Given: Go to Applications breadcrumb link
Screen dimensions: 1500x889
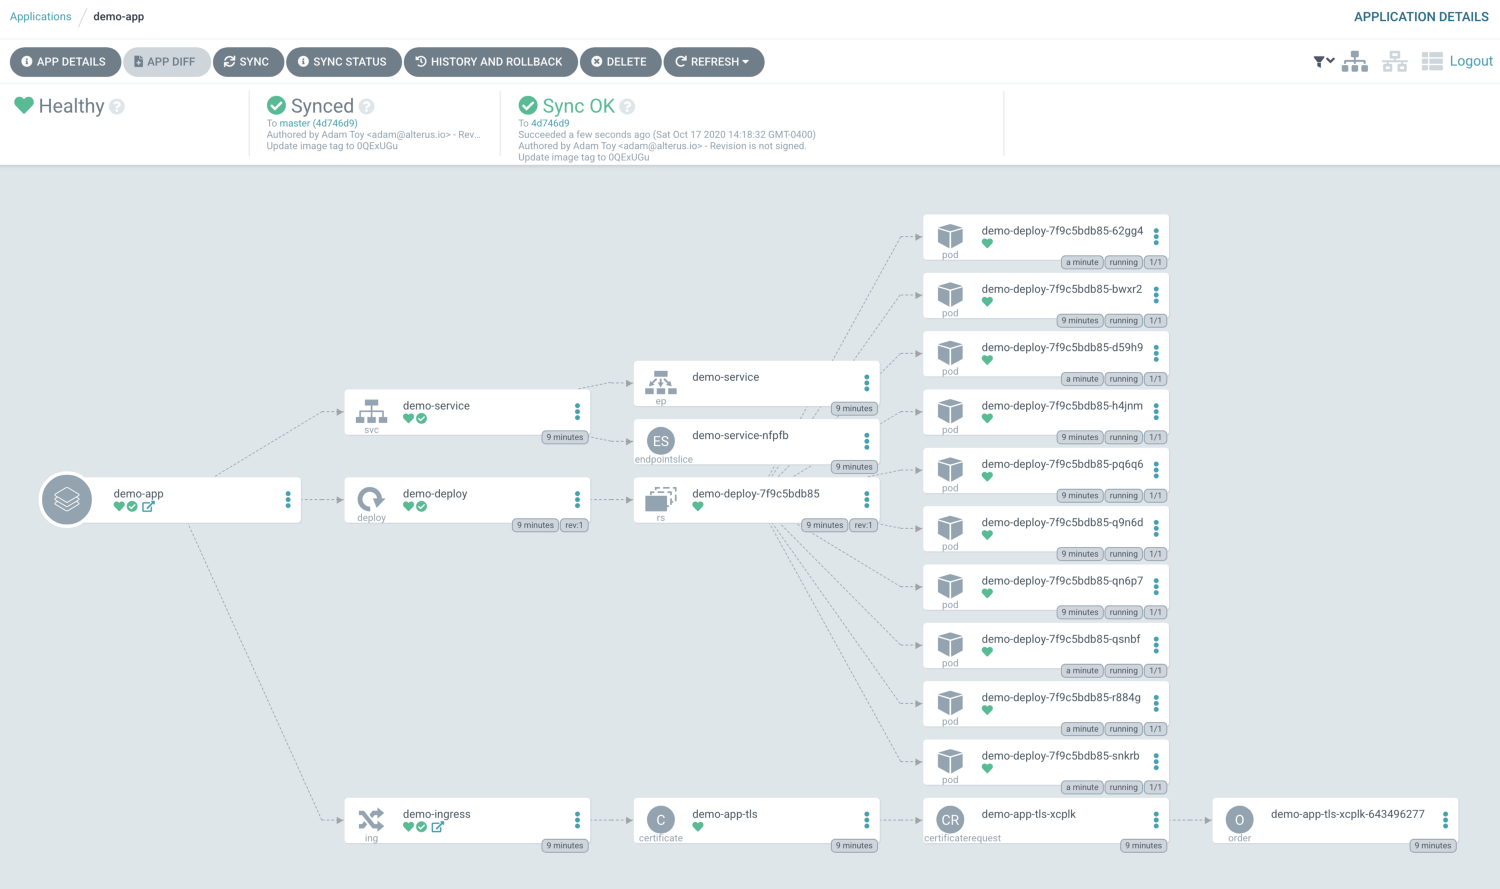Looking at the screenshot, I should (x=41, y=17).
